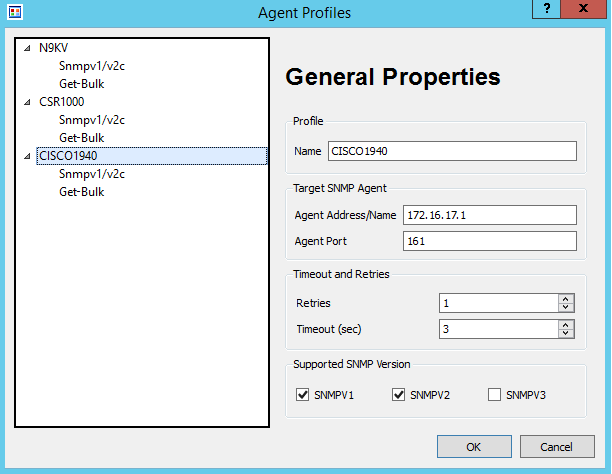
Task: Collapse the CSR1000 profile node
Action: (x=27, y=102)
